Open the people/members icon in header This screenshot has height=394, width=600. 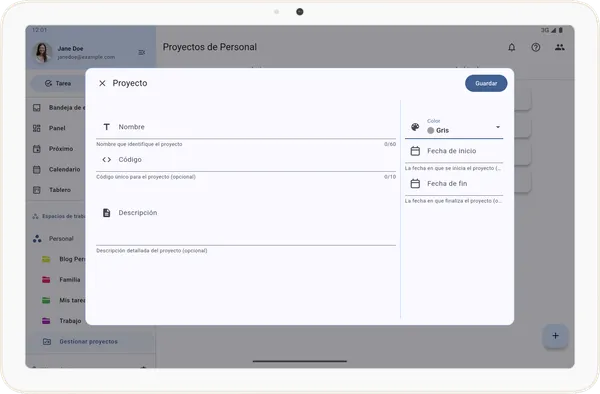[560, 47]
